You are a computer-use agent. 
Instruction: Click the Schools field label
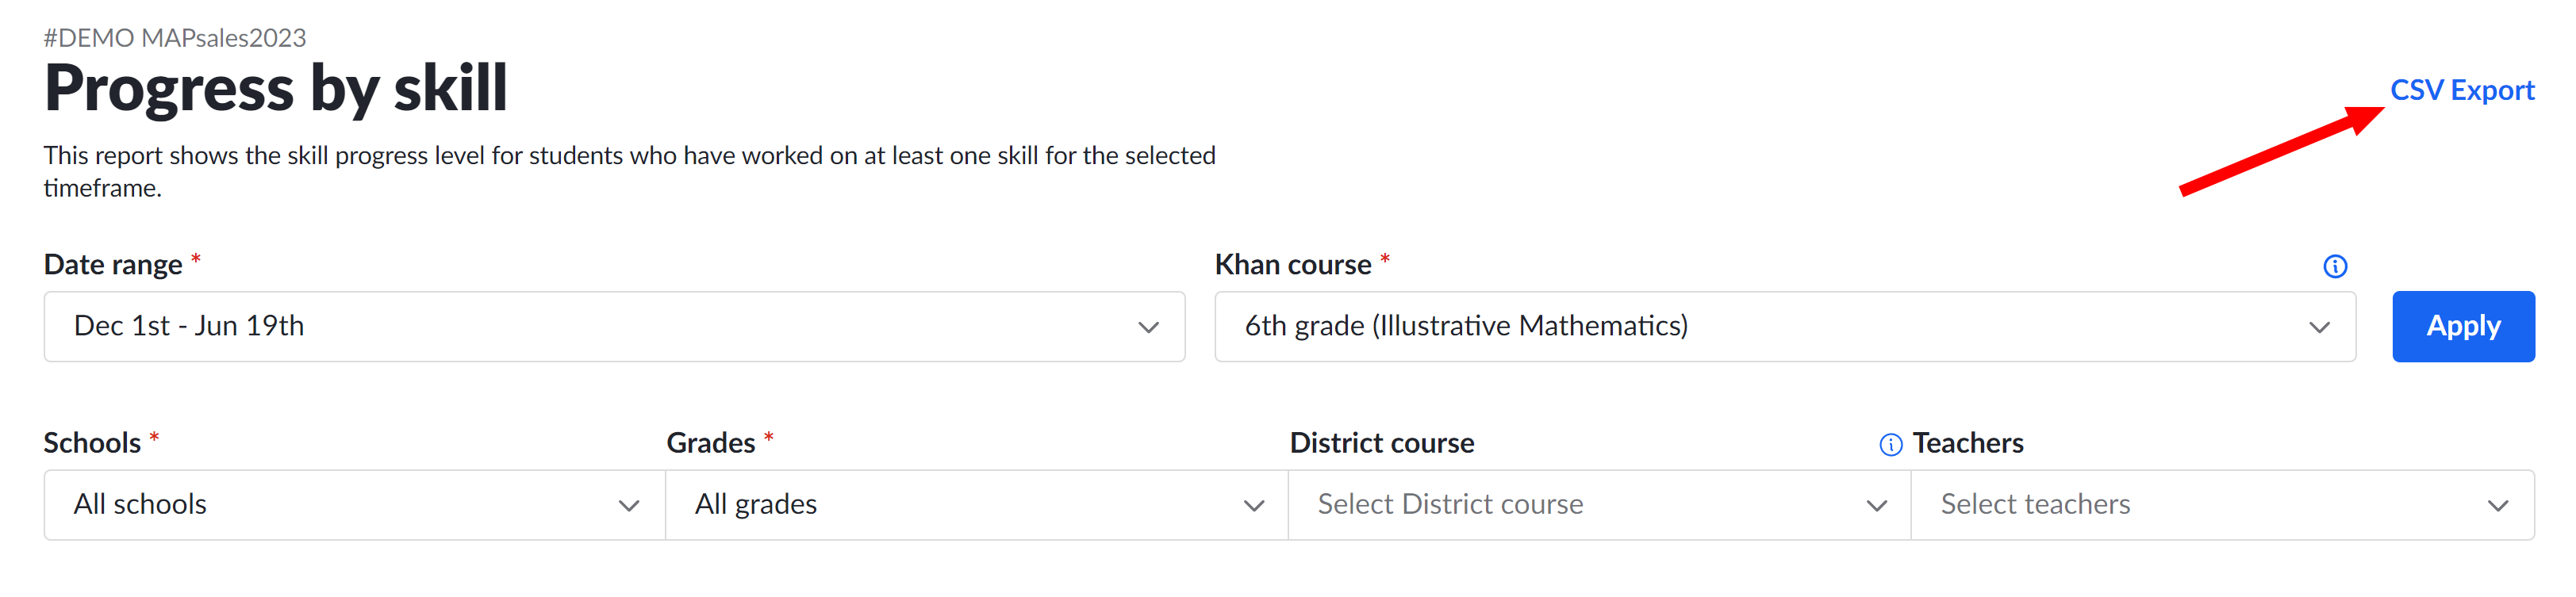[92, 443]
